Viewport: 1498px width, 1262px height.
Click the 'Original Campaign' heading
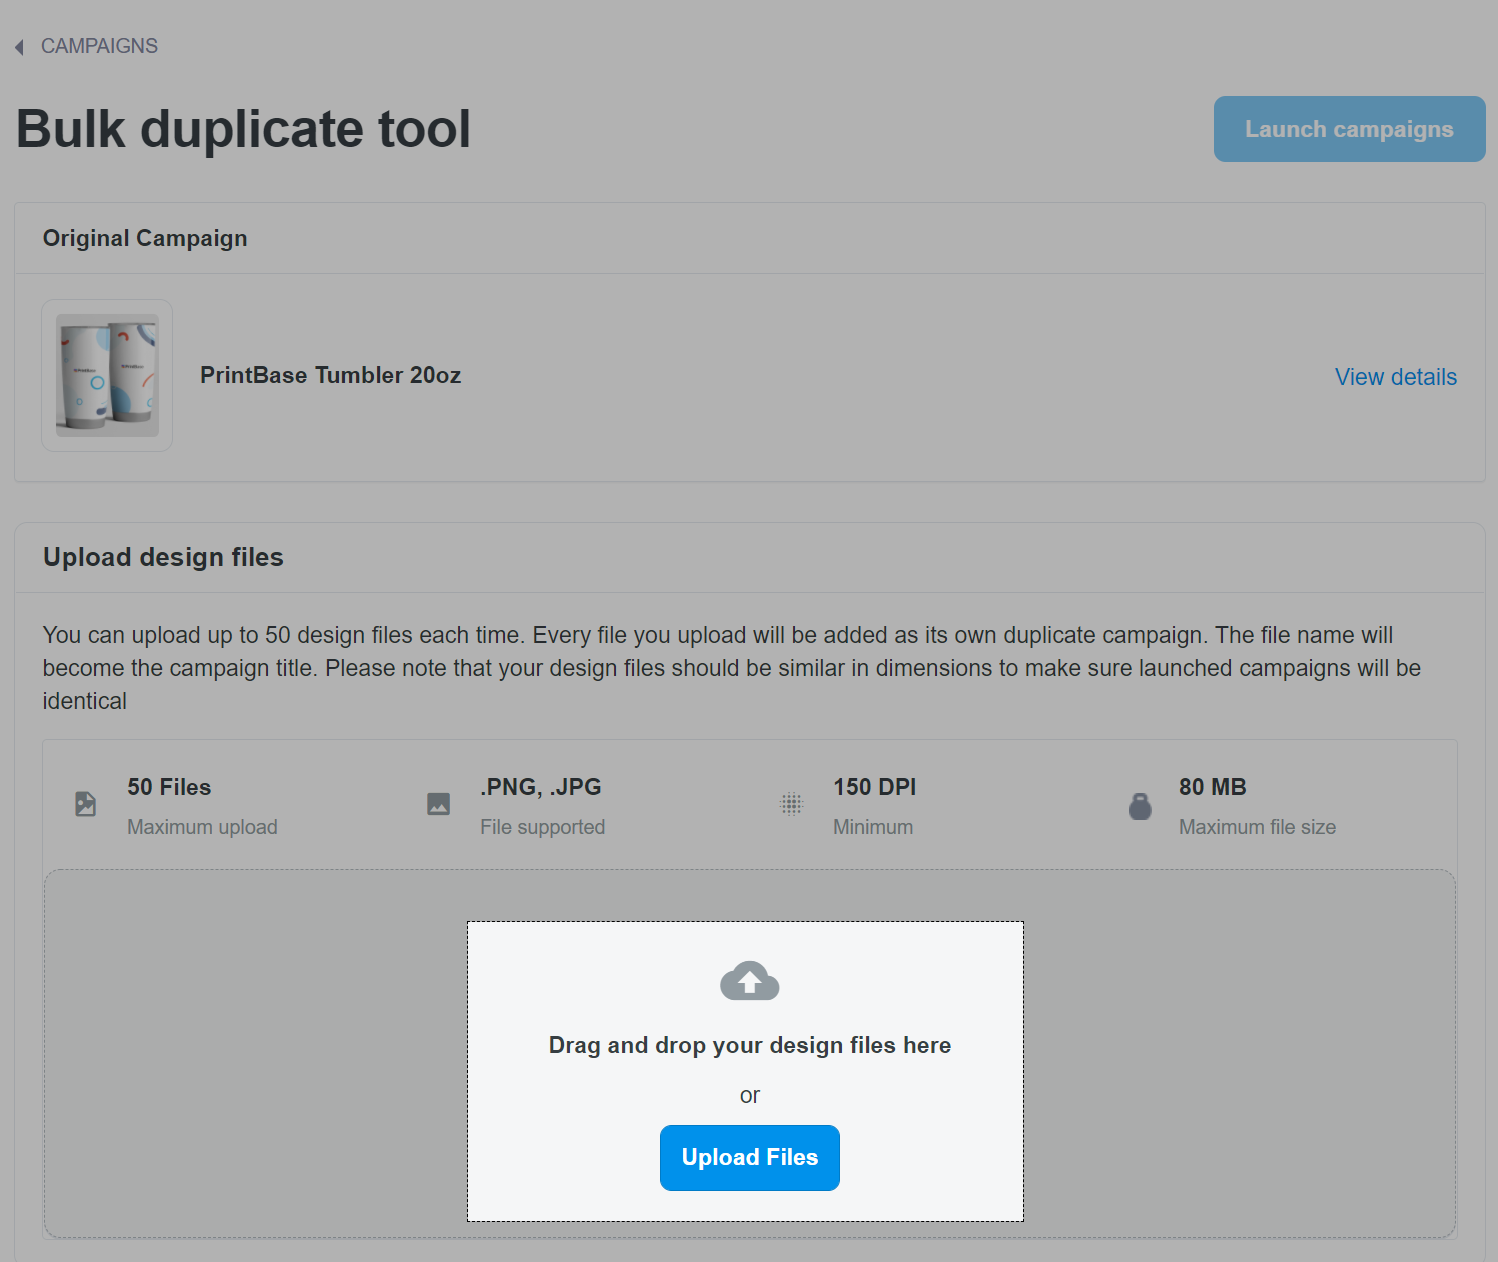pos(145,238)
